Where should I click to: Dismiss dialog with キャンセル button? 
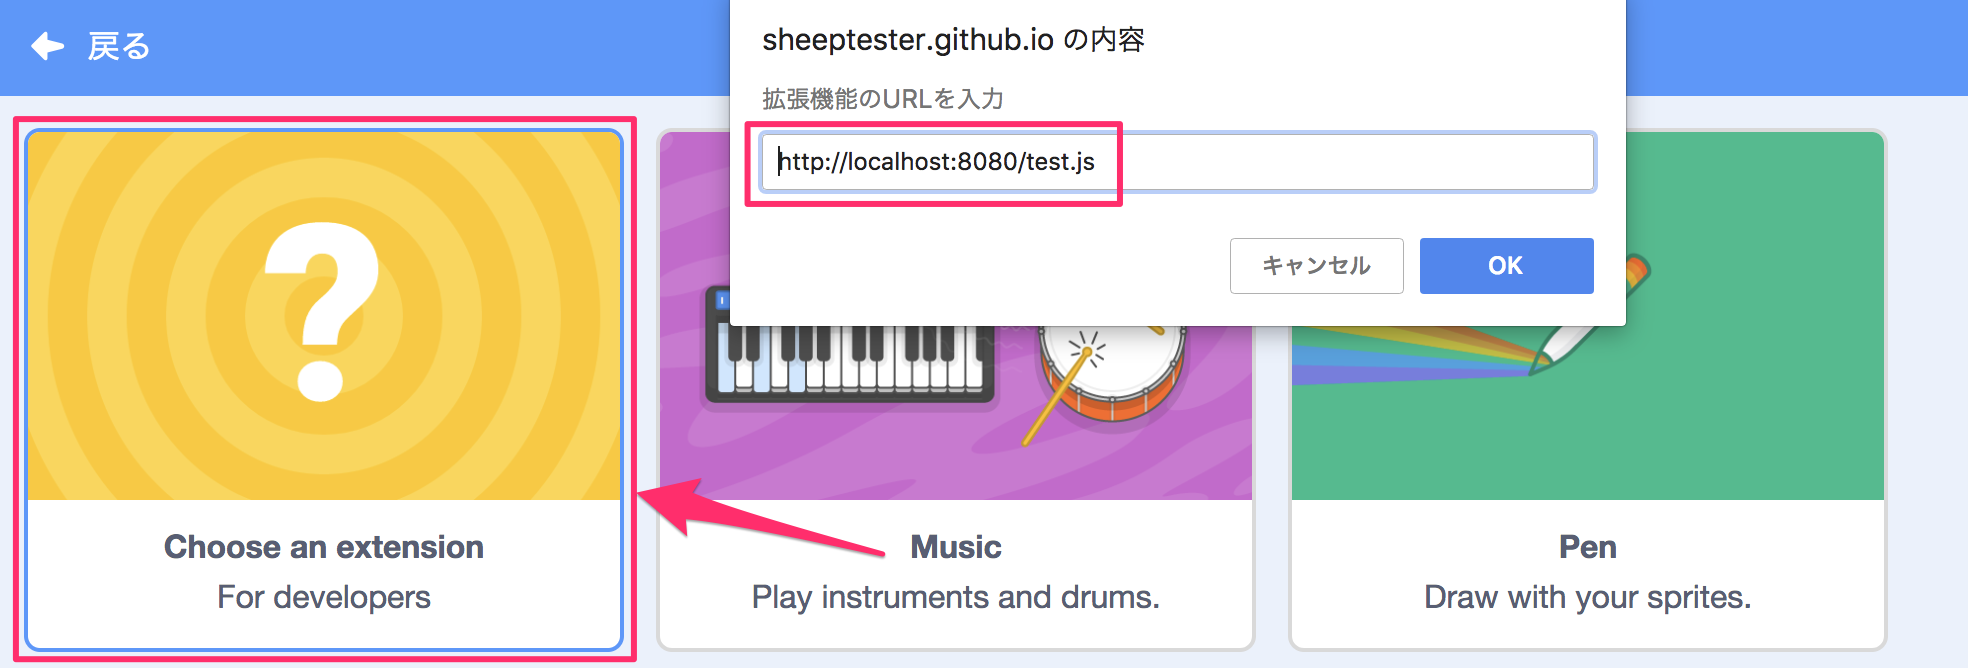pyautogui.click(x=1316, y=266)
